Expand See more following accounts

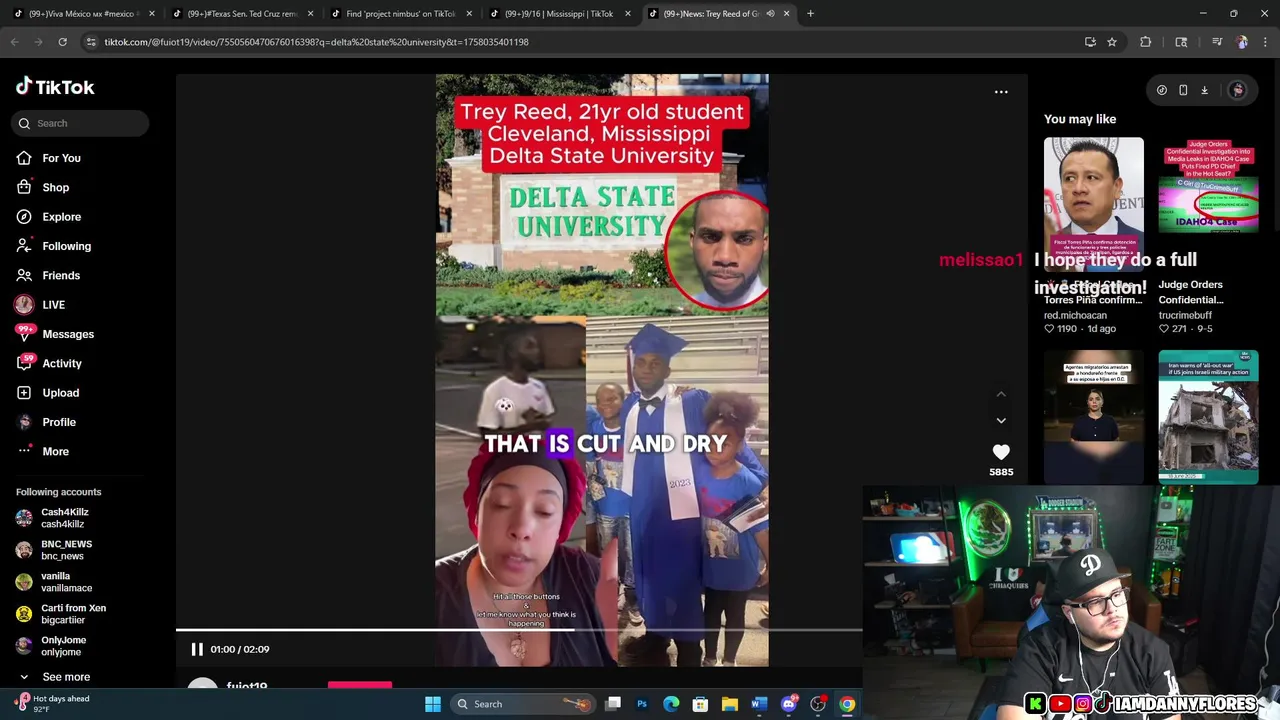click(66, 677)
